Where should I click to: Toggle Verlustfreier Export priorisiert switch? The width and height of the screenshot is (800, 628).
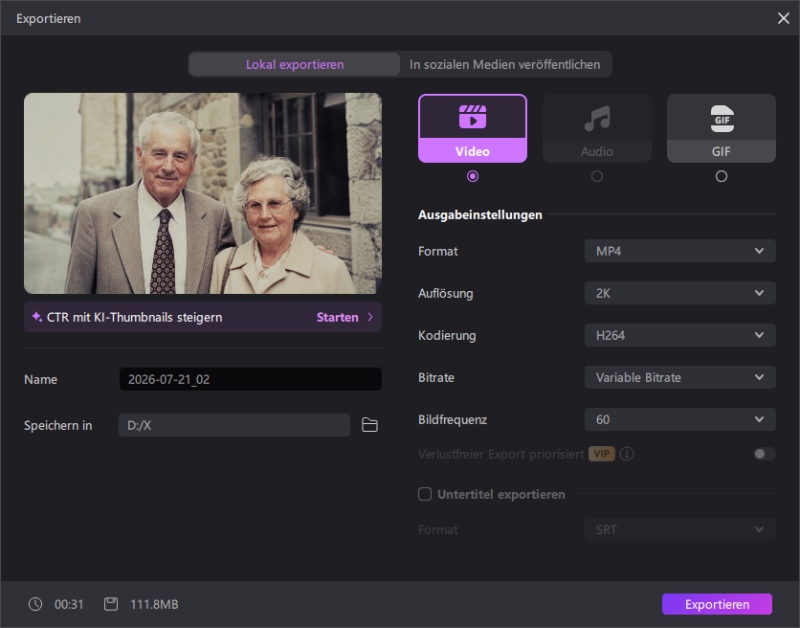tap(764, 454)
